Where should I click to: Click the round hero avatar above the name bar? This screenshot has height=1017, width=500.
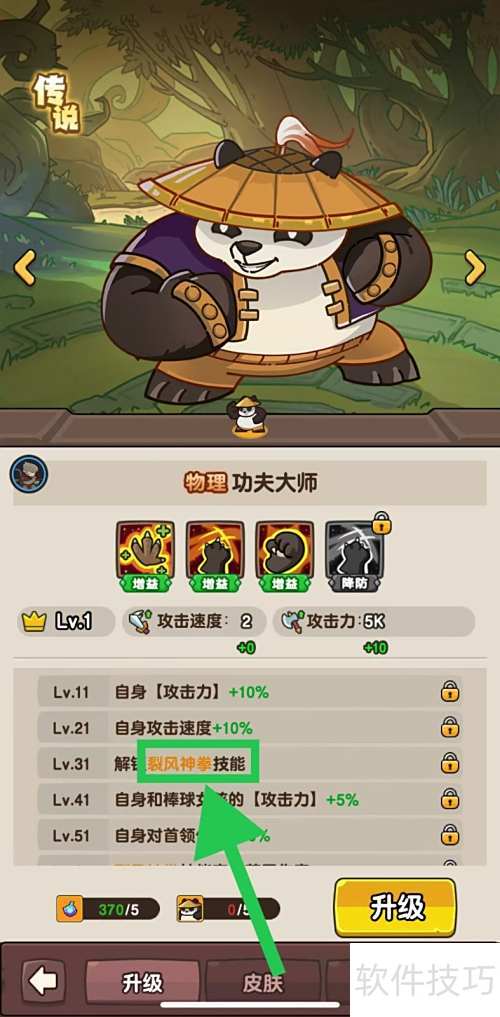click(29, 474)
